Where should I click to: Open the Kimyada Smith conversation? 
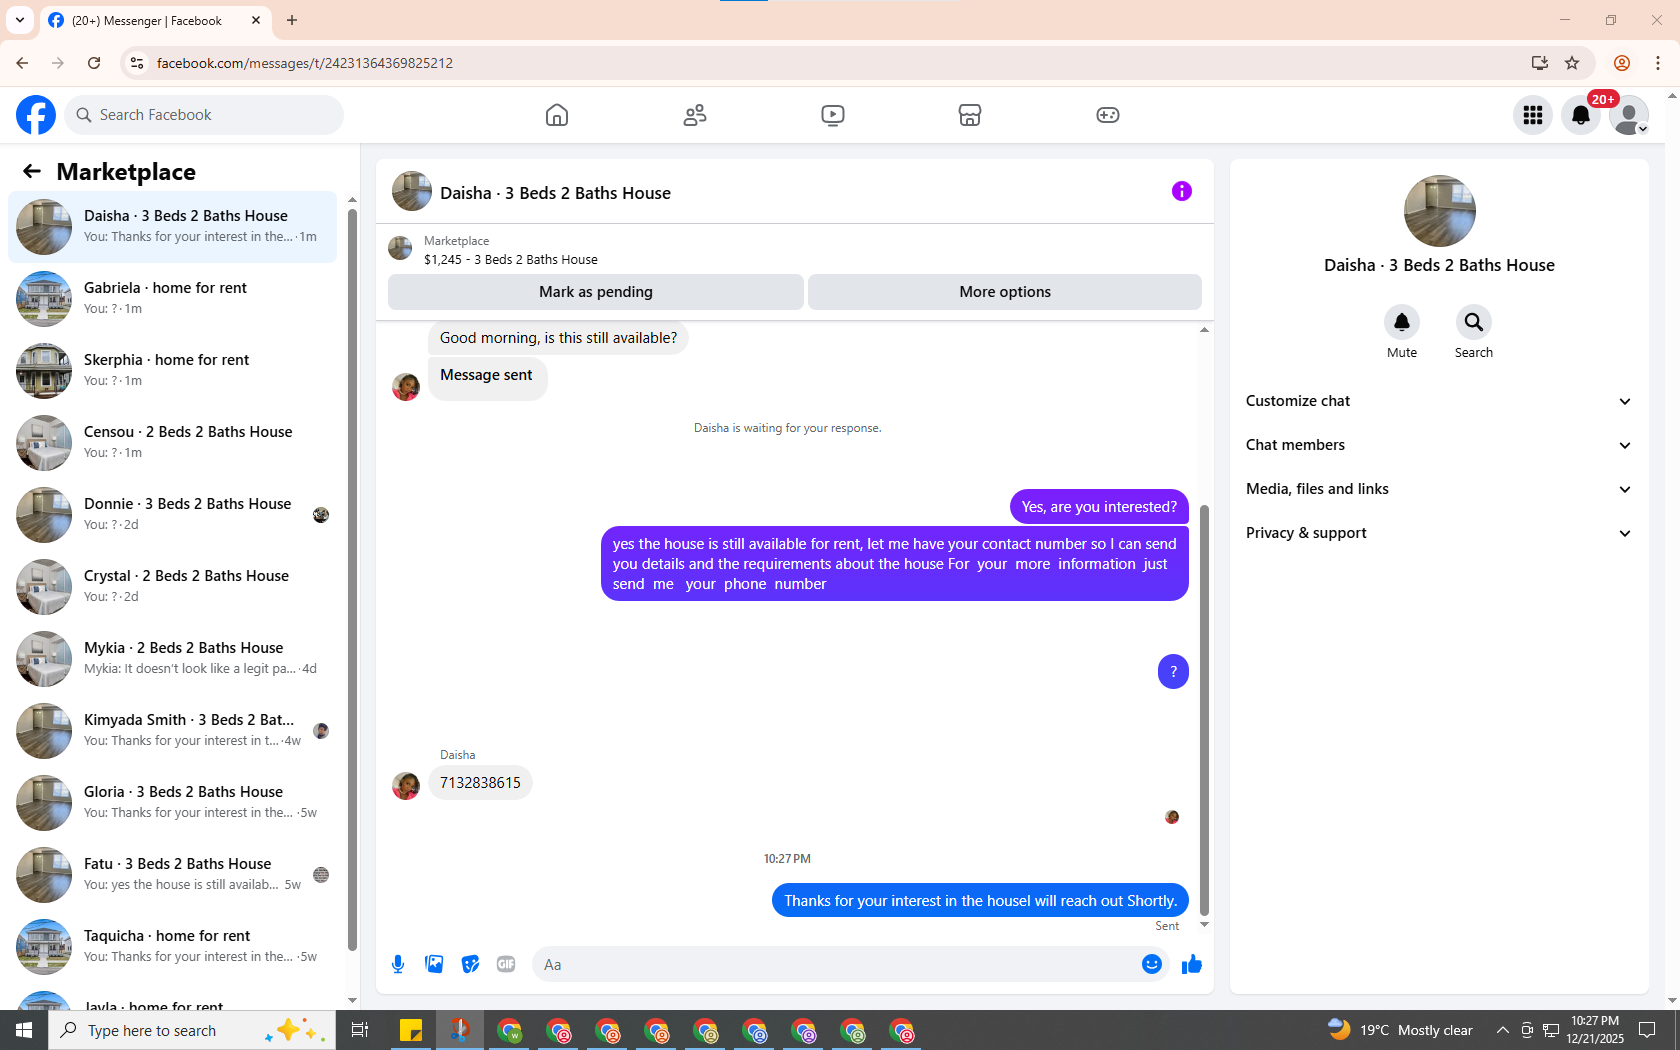(x=172, y=731)
